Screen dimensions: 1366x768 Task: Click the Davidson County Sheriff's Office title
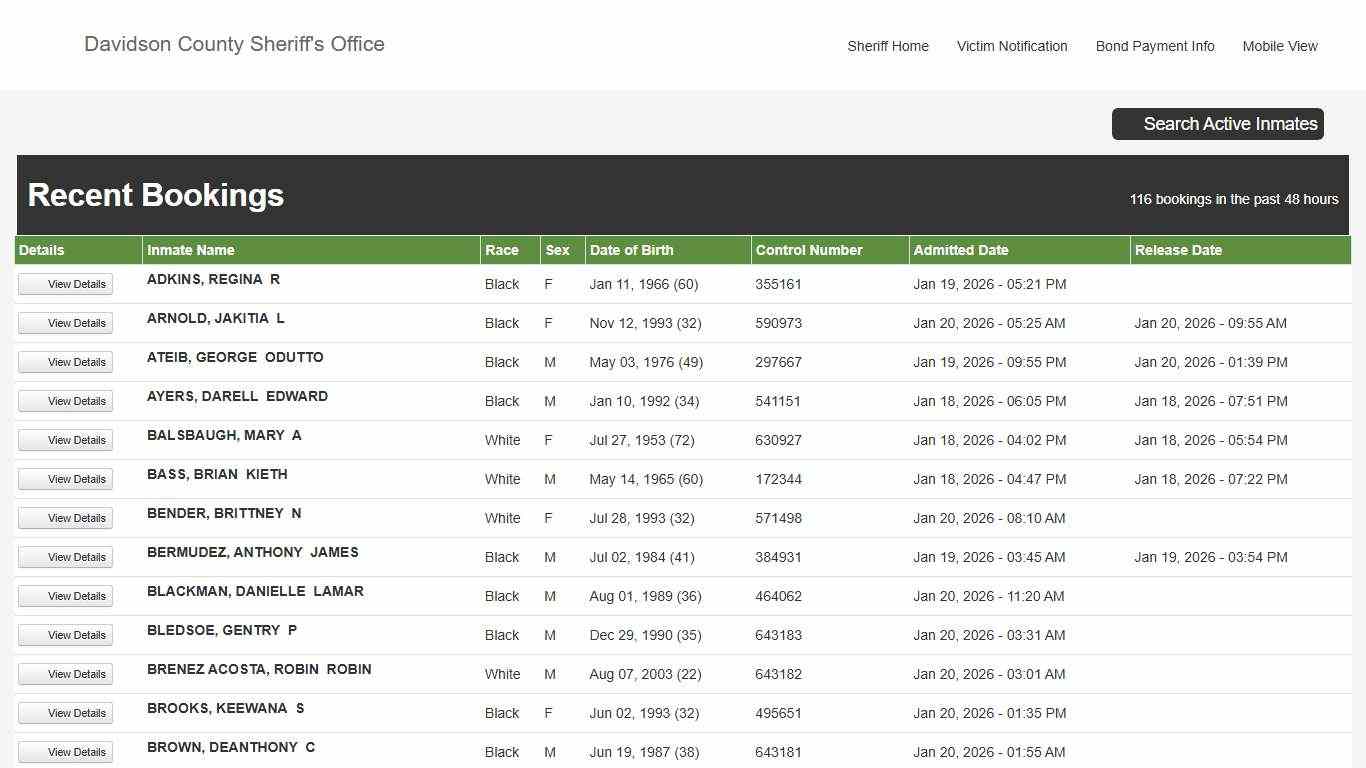[234, 44]
